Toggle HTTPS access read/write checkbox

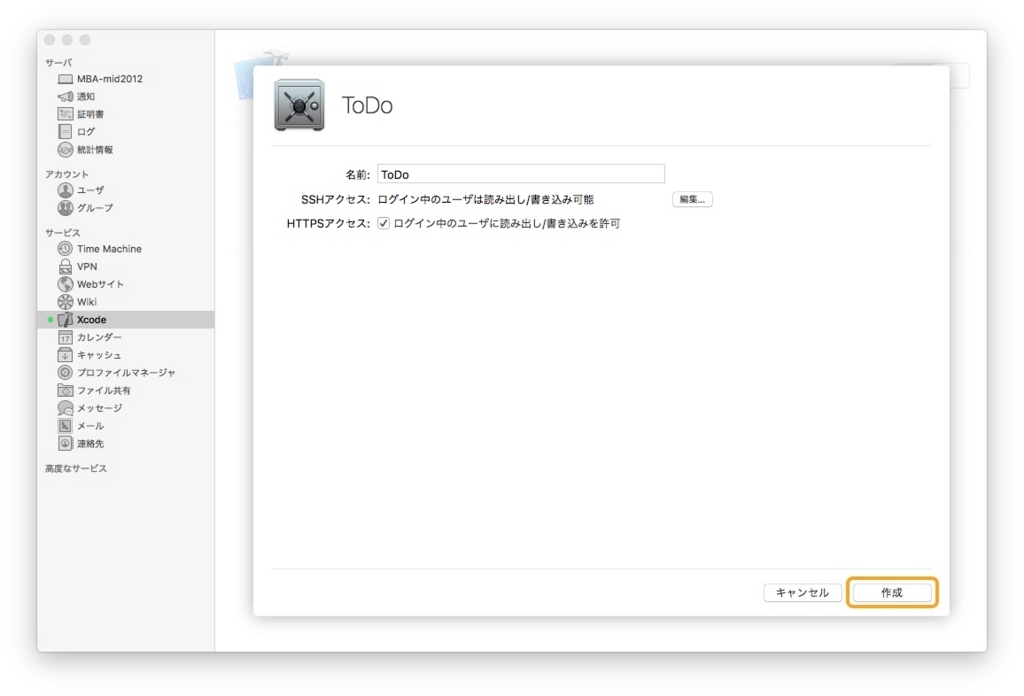[383, 223]
